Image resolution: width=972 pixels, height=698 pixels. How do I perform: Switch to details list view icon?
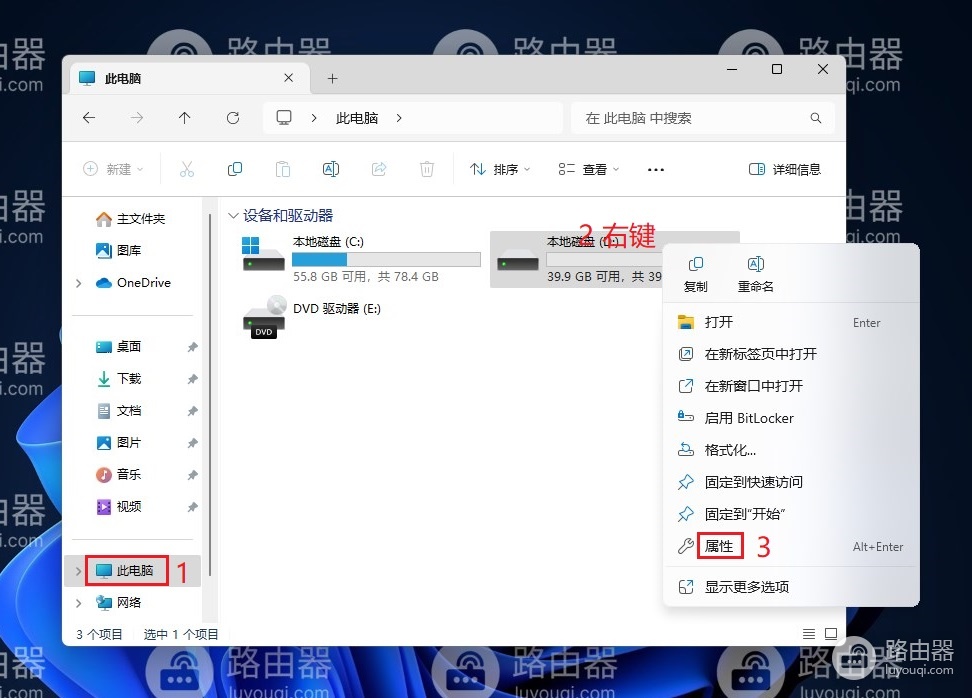(809, 634)
